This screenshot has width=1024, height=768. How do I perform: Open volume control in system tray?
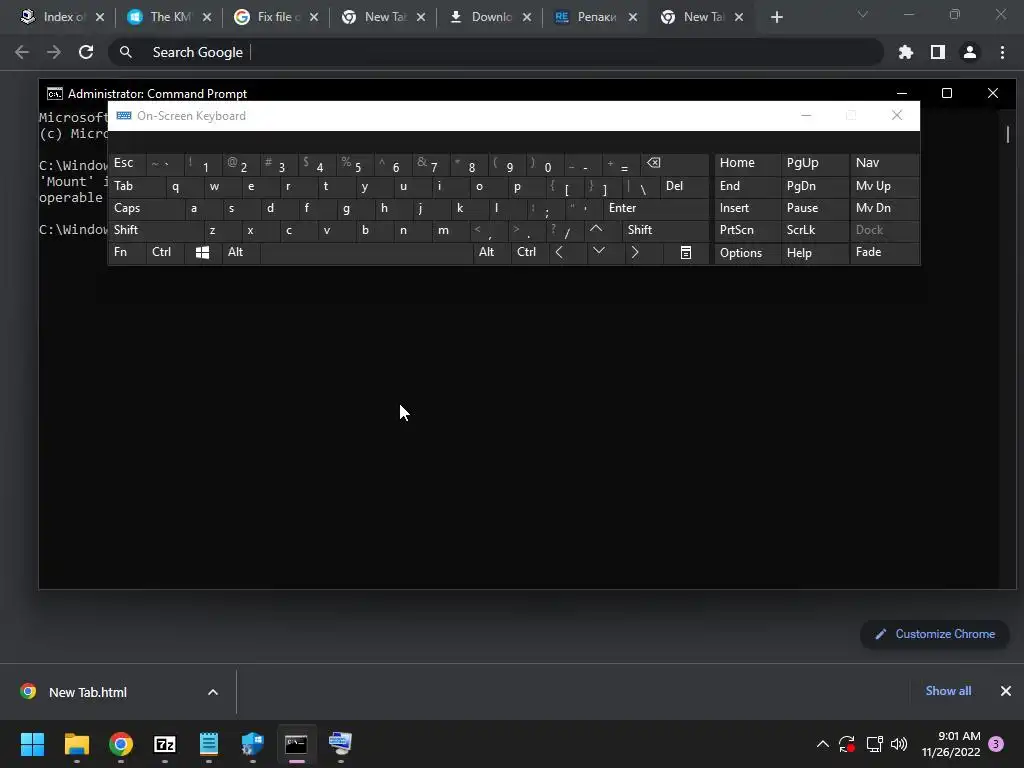(x=899, y=744)
